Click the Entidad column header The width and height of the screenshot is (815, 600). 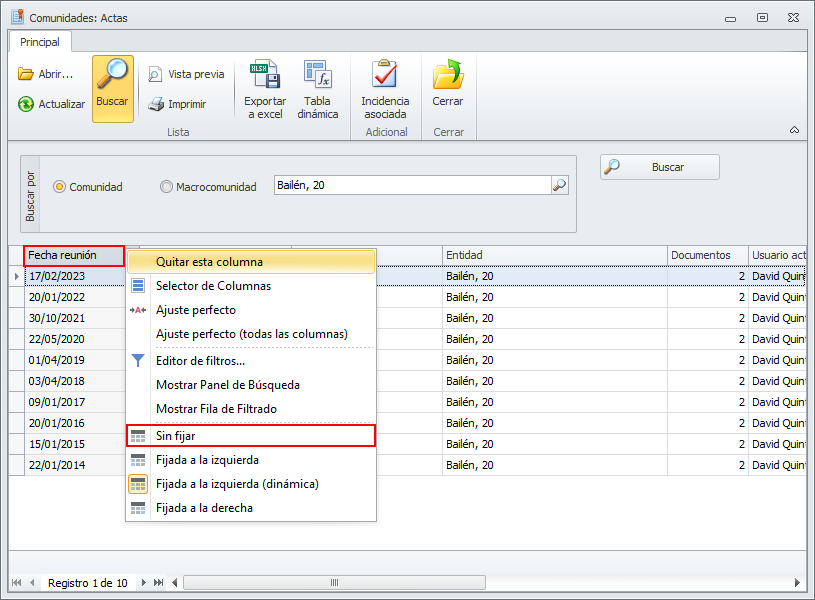pyautogui.click(x=553, y=255)
